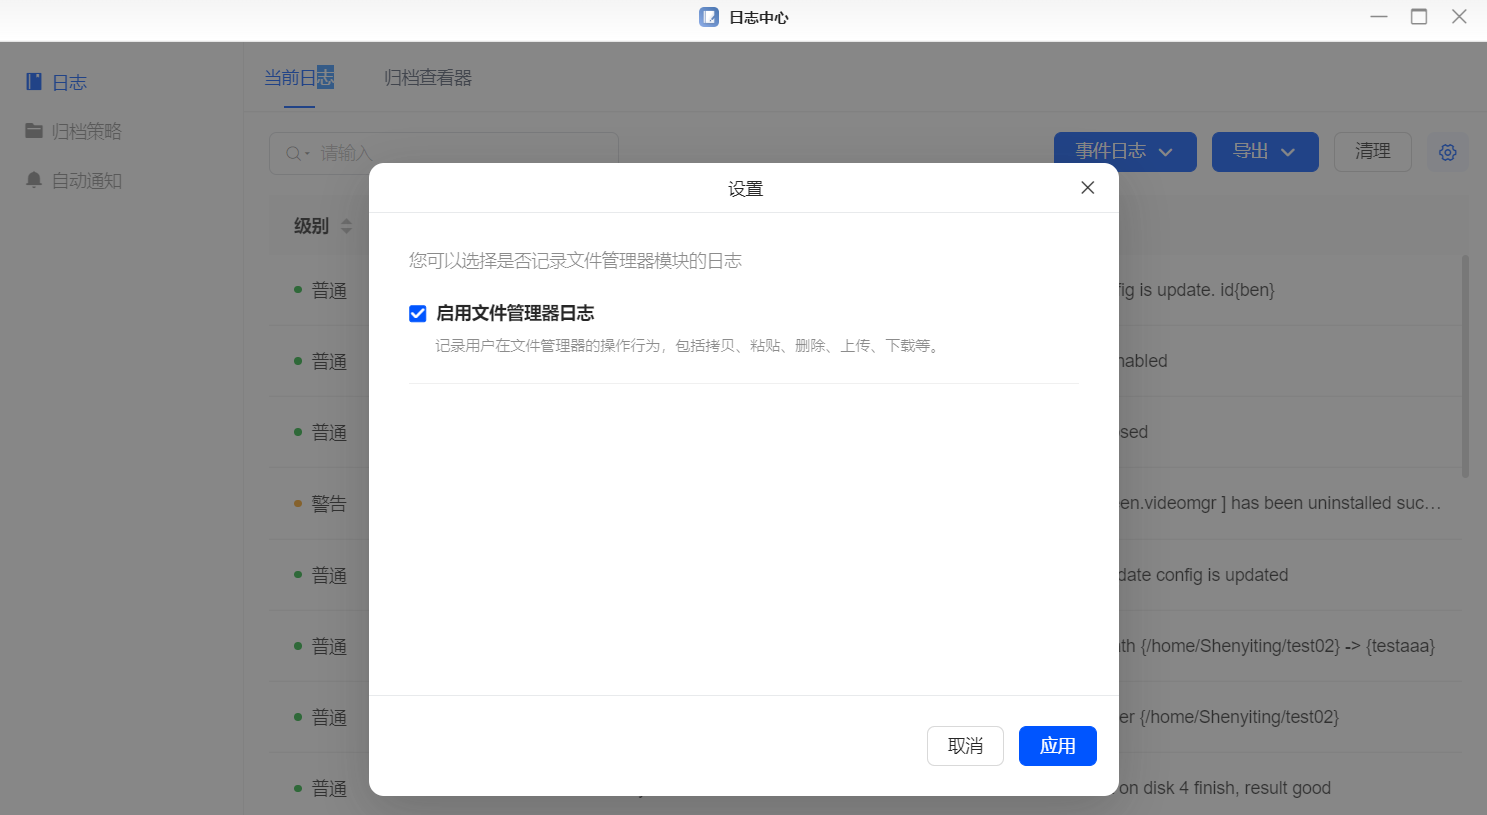Click log entry with '-> {testaaa}'
This screenshot has width=1487, height=815.
click(1277, 646)
